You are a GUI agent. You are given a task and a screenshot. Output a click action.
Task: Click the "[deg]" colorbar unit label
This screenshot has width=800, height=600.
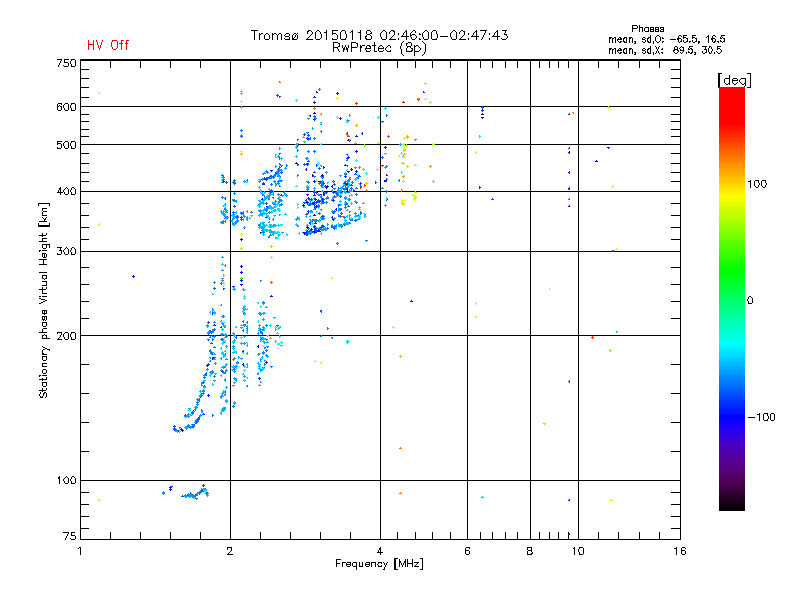[734, 80]
